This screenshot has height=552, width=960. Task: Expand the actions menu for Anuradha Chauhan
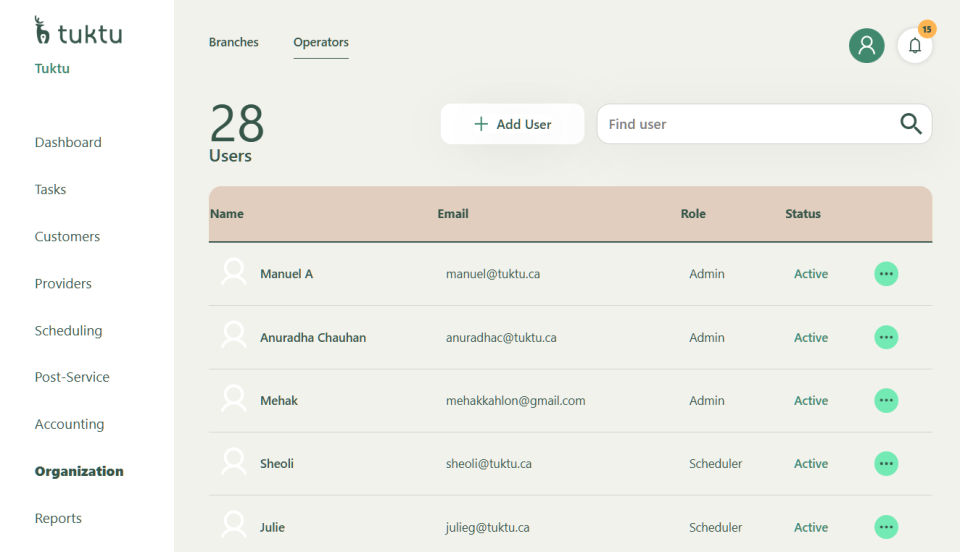[x=885, y=338]
